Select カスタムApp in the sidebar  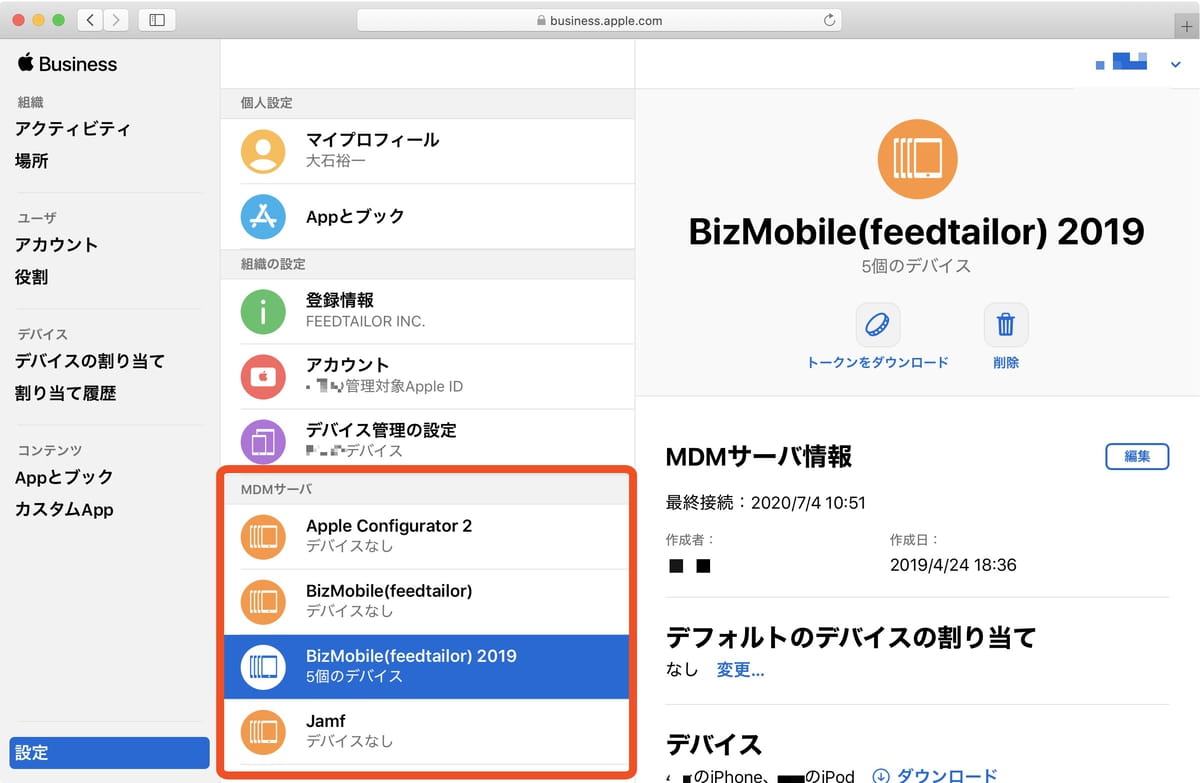tap(64, 509)
